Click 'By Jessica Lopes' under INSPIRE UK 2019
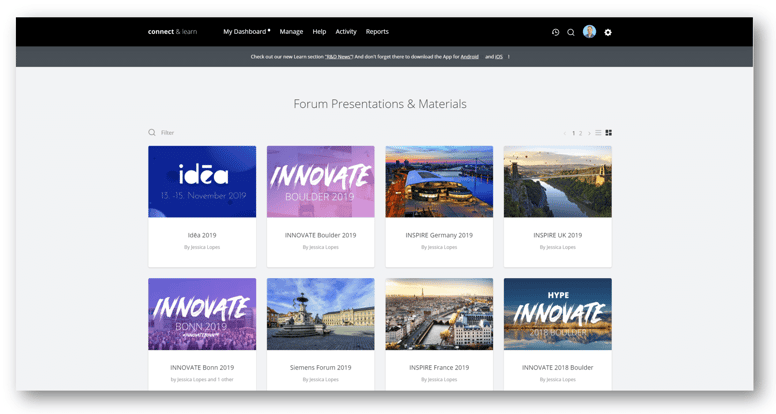This screenshot has width=776, height=414. [x=558, y=247]
